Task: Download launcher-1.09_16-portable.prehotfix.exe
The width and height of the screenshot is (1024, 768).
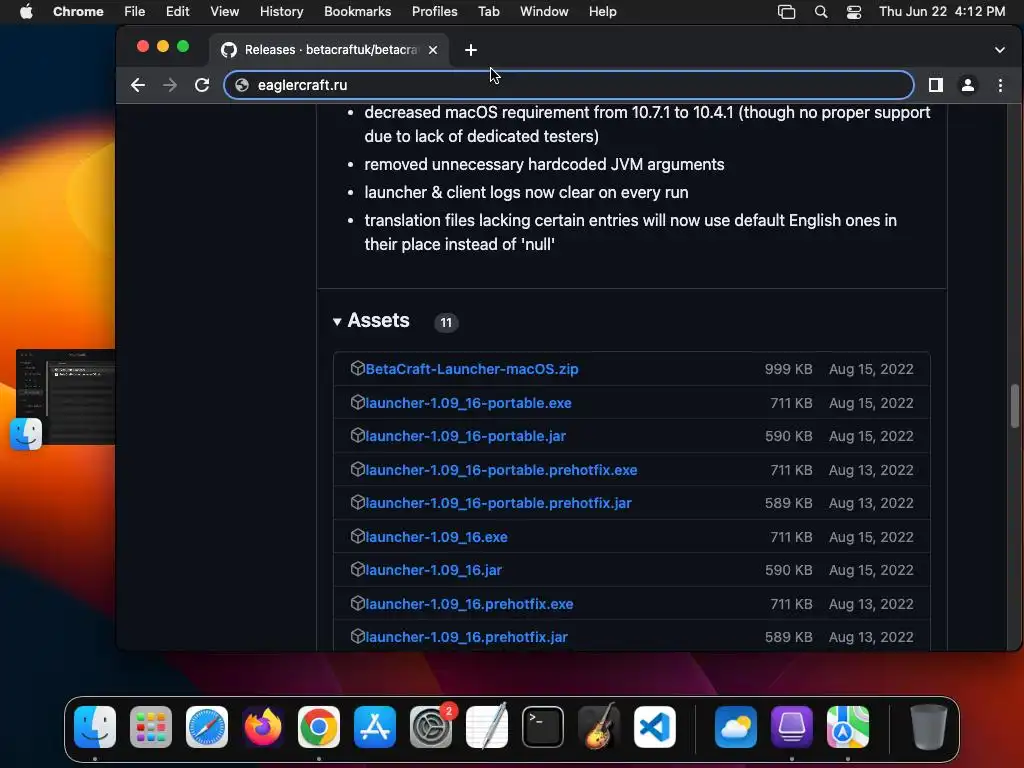Action: click(x=501, y=470)
